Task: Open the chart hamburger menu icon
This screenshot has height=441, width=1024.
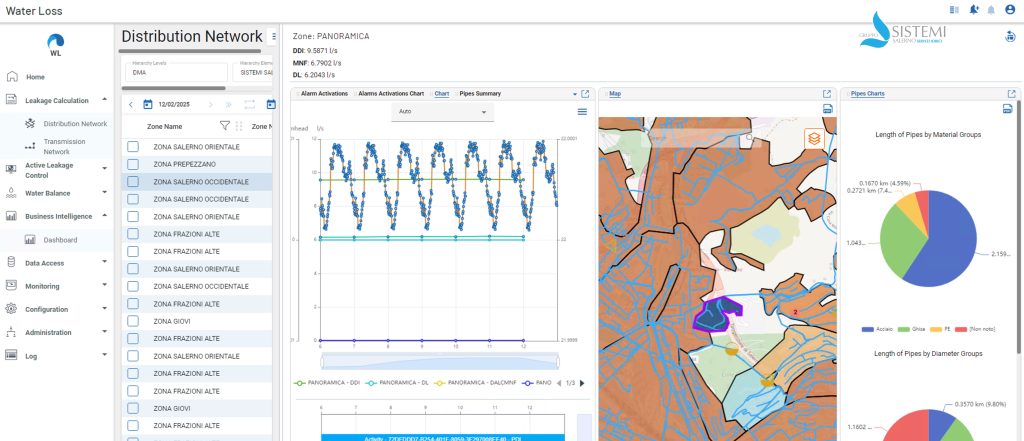Action: pyautogui.click(x=582, y=111)
